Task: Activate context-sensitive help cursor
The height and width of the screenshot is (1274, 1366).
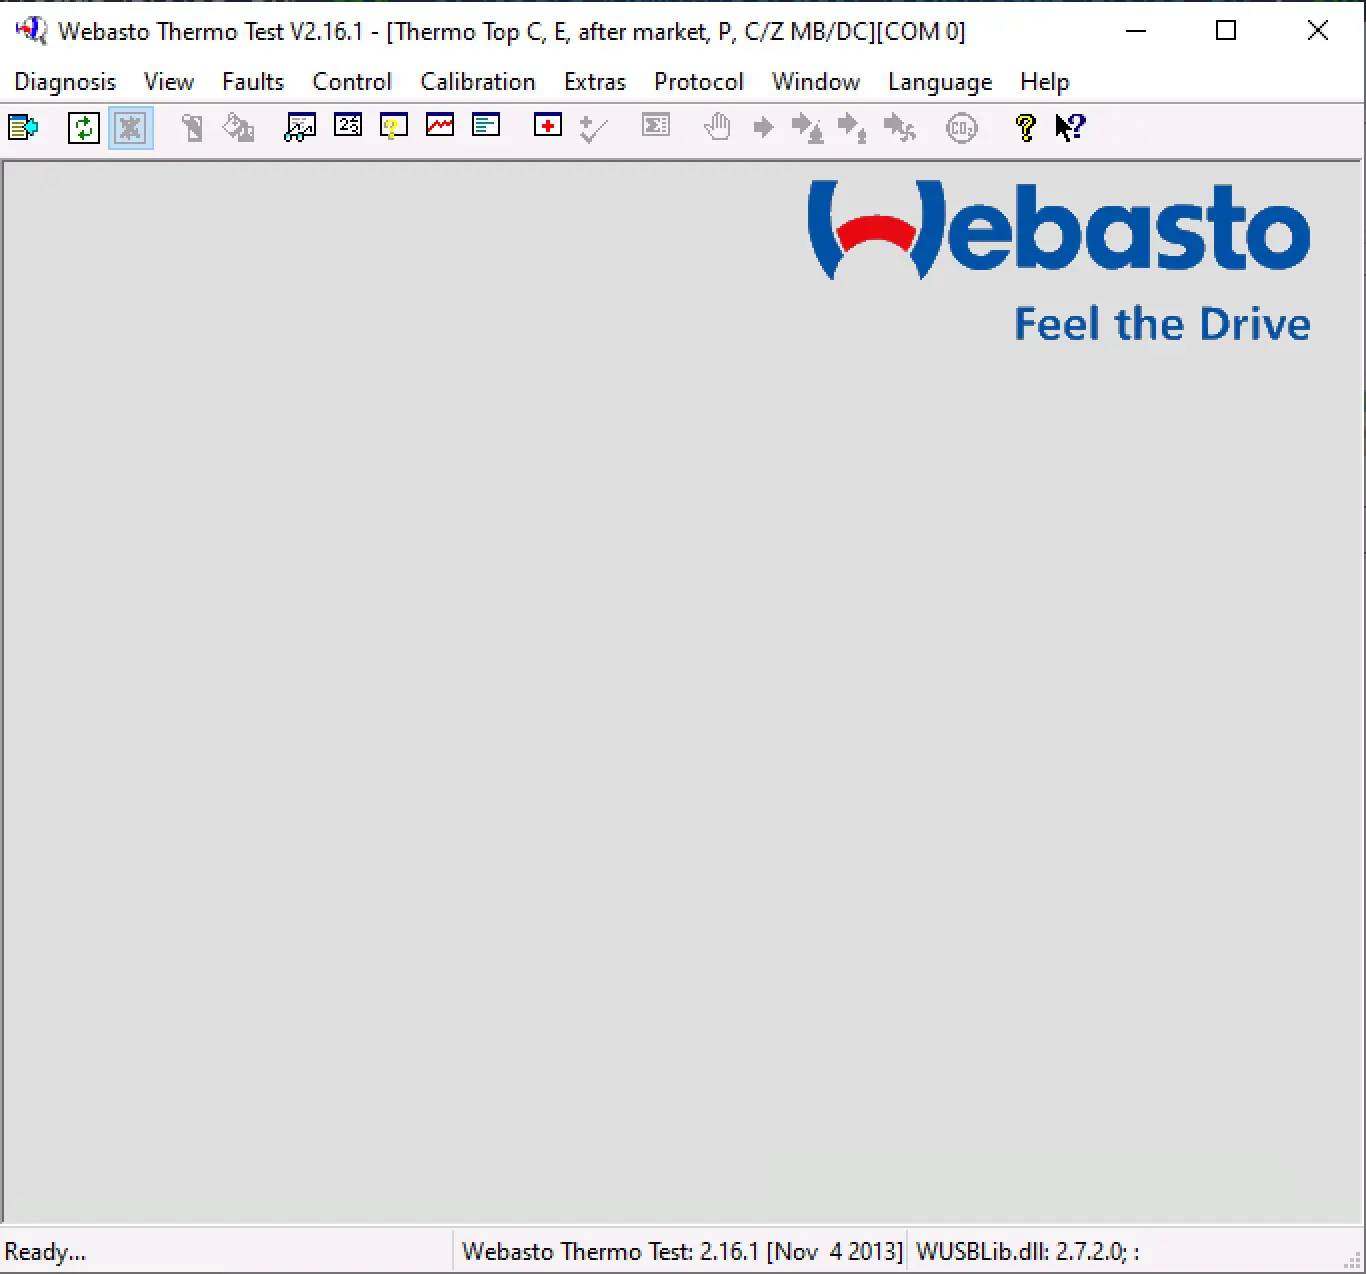Action: (1069, 127)
